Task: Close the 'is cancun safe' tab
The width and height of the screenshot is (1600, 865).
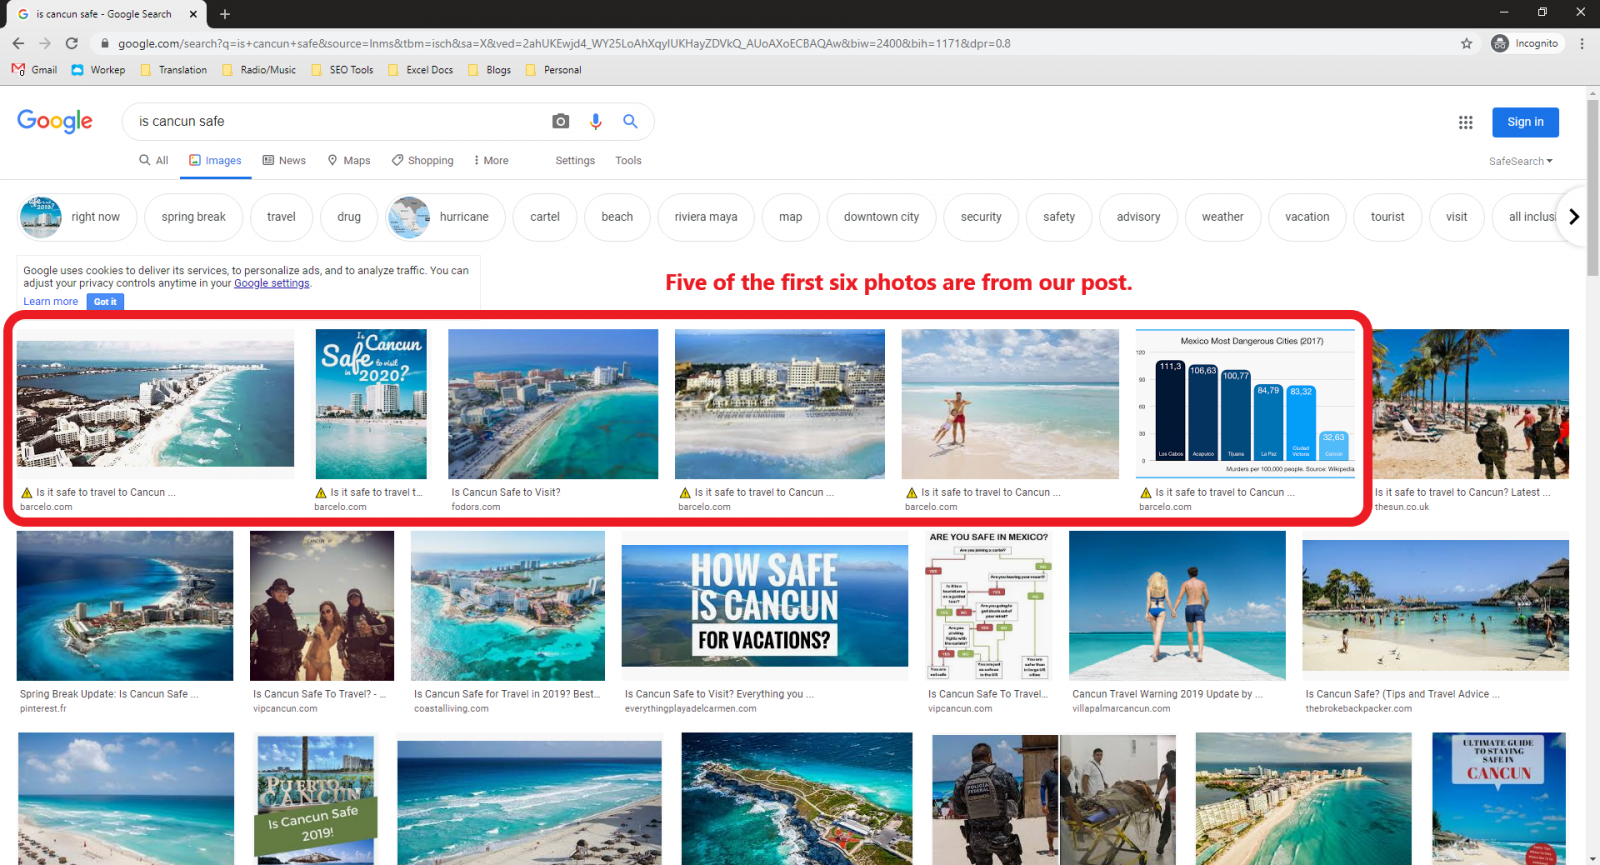Action: (x=193, y=14)
